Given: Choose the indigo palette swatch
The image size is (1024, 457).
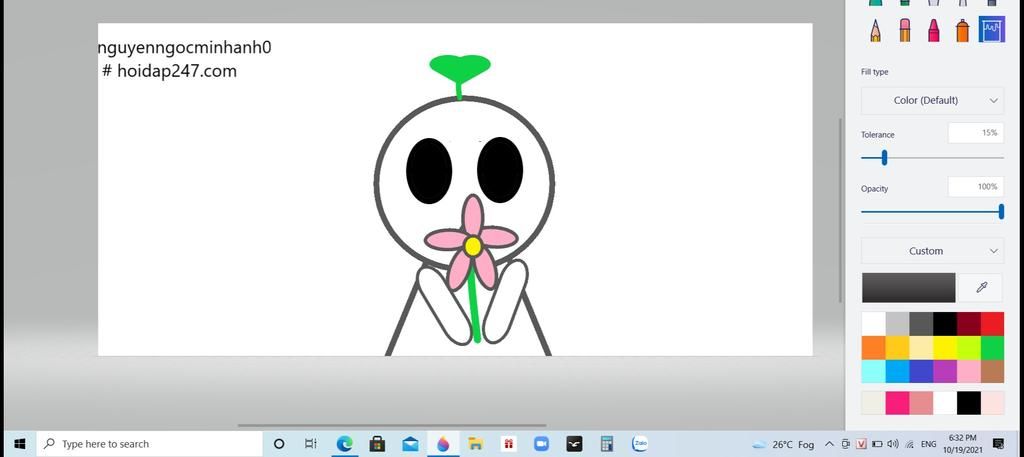Looking at the screenshot, I should click(x=921, y=371).
